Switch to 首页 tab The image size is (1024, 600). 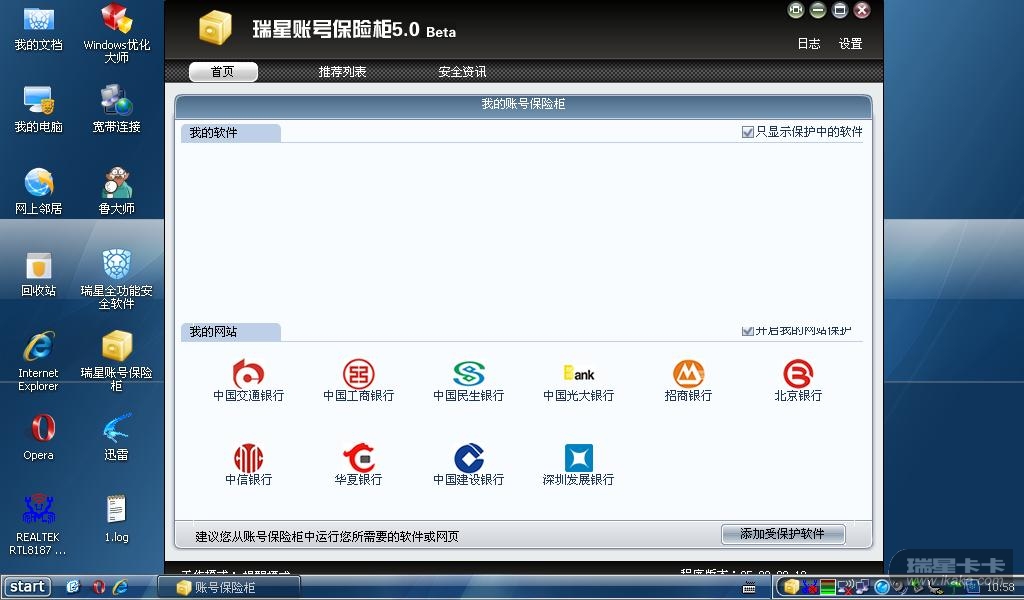[223, 72]
